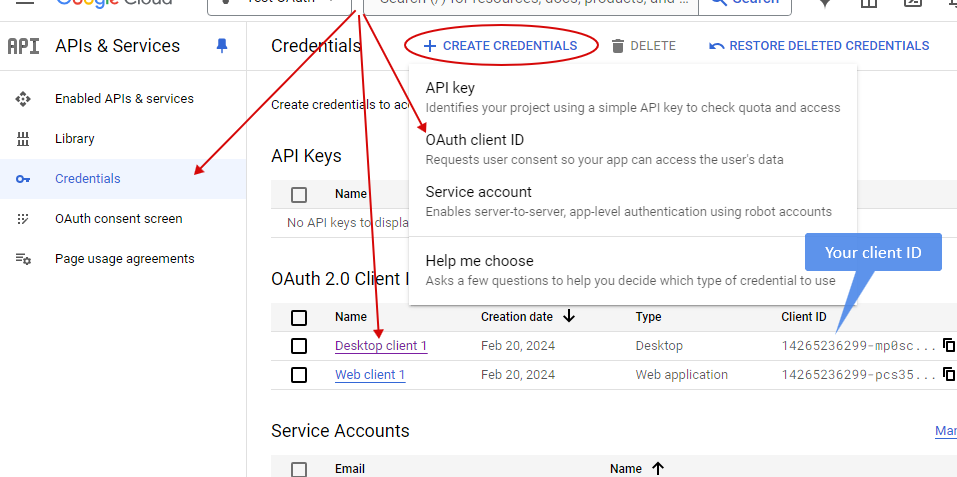This screenshot has width=957, height=477.
Task: Check the Web client 1 row checkbox
Action: click(x=299, y=375)
